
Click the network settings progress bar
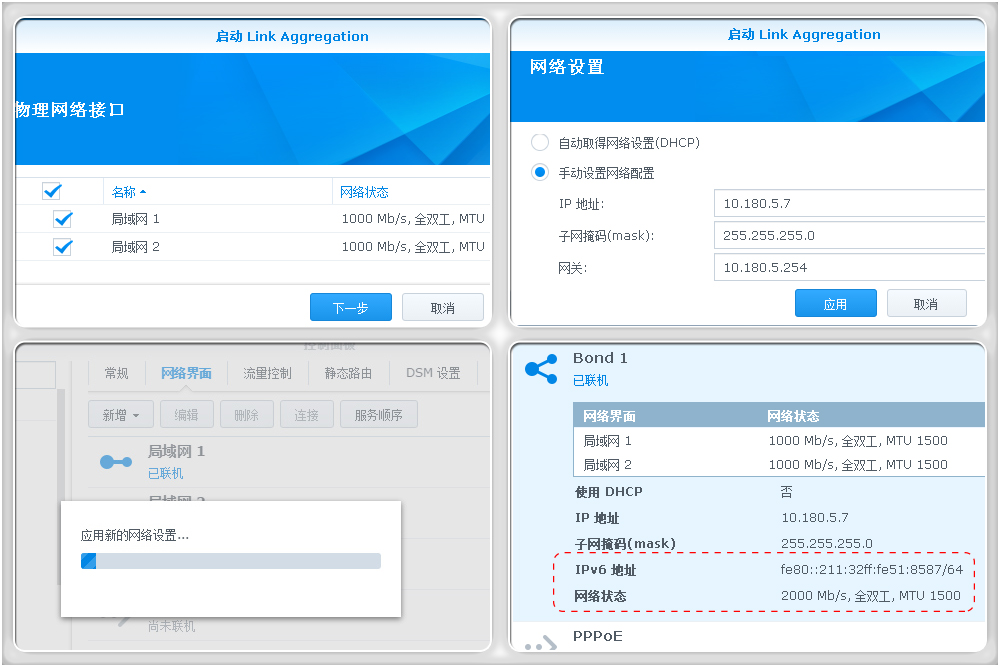point(232,562)
